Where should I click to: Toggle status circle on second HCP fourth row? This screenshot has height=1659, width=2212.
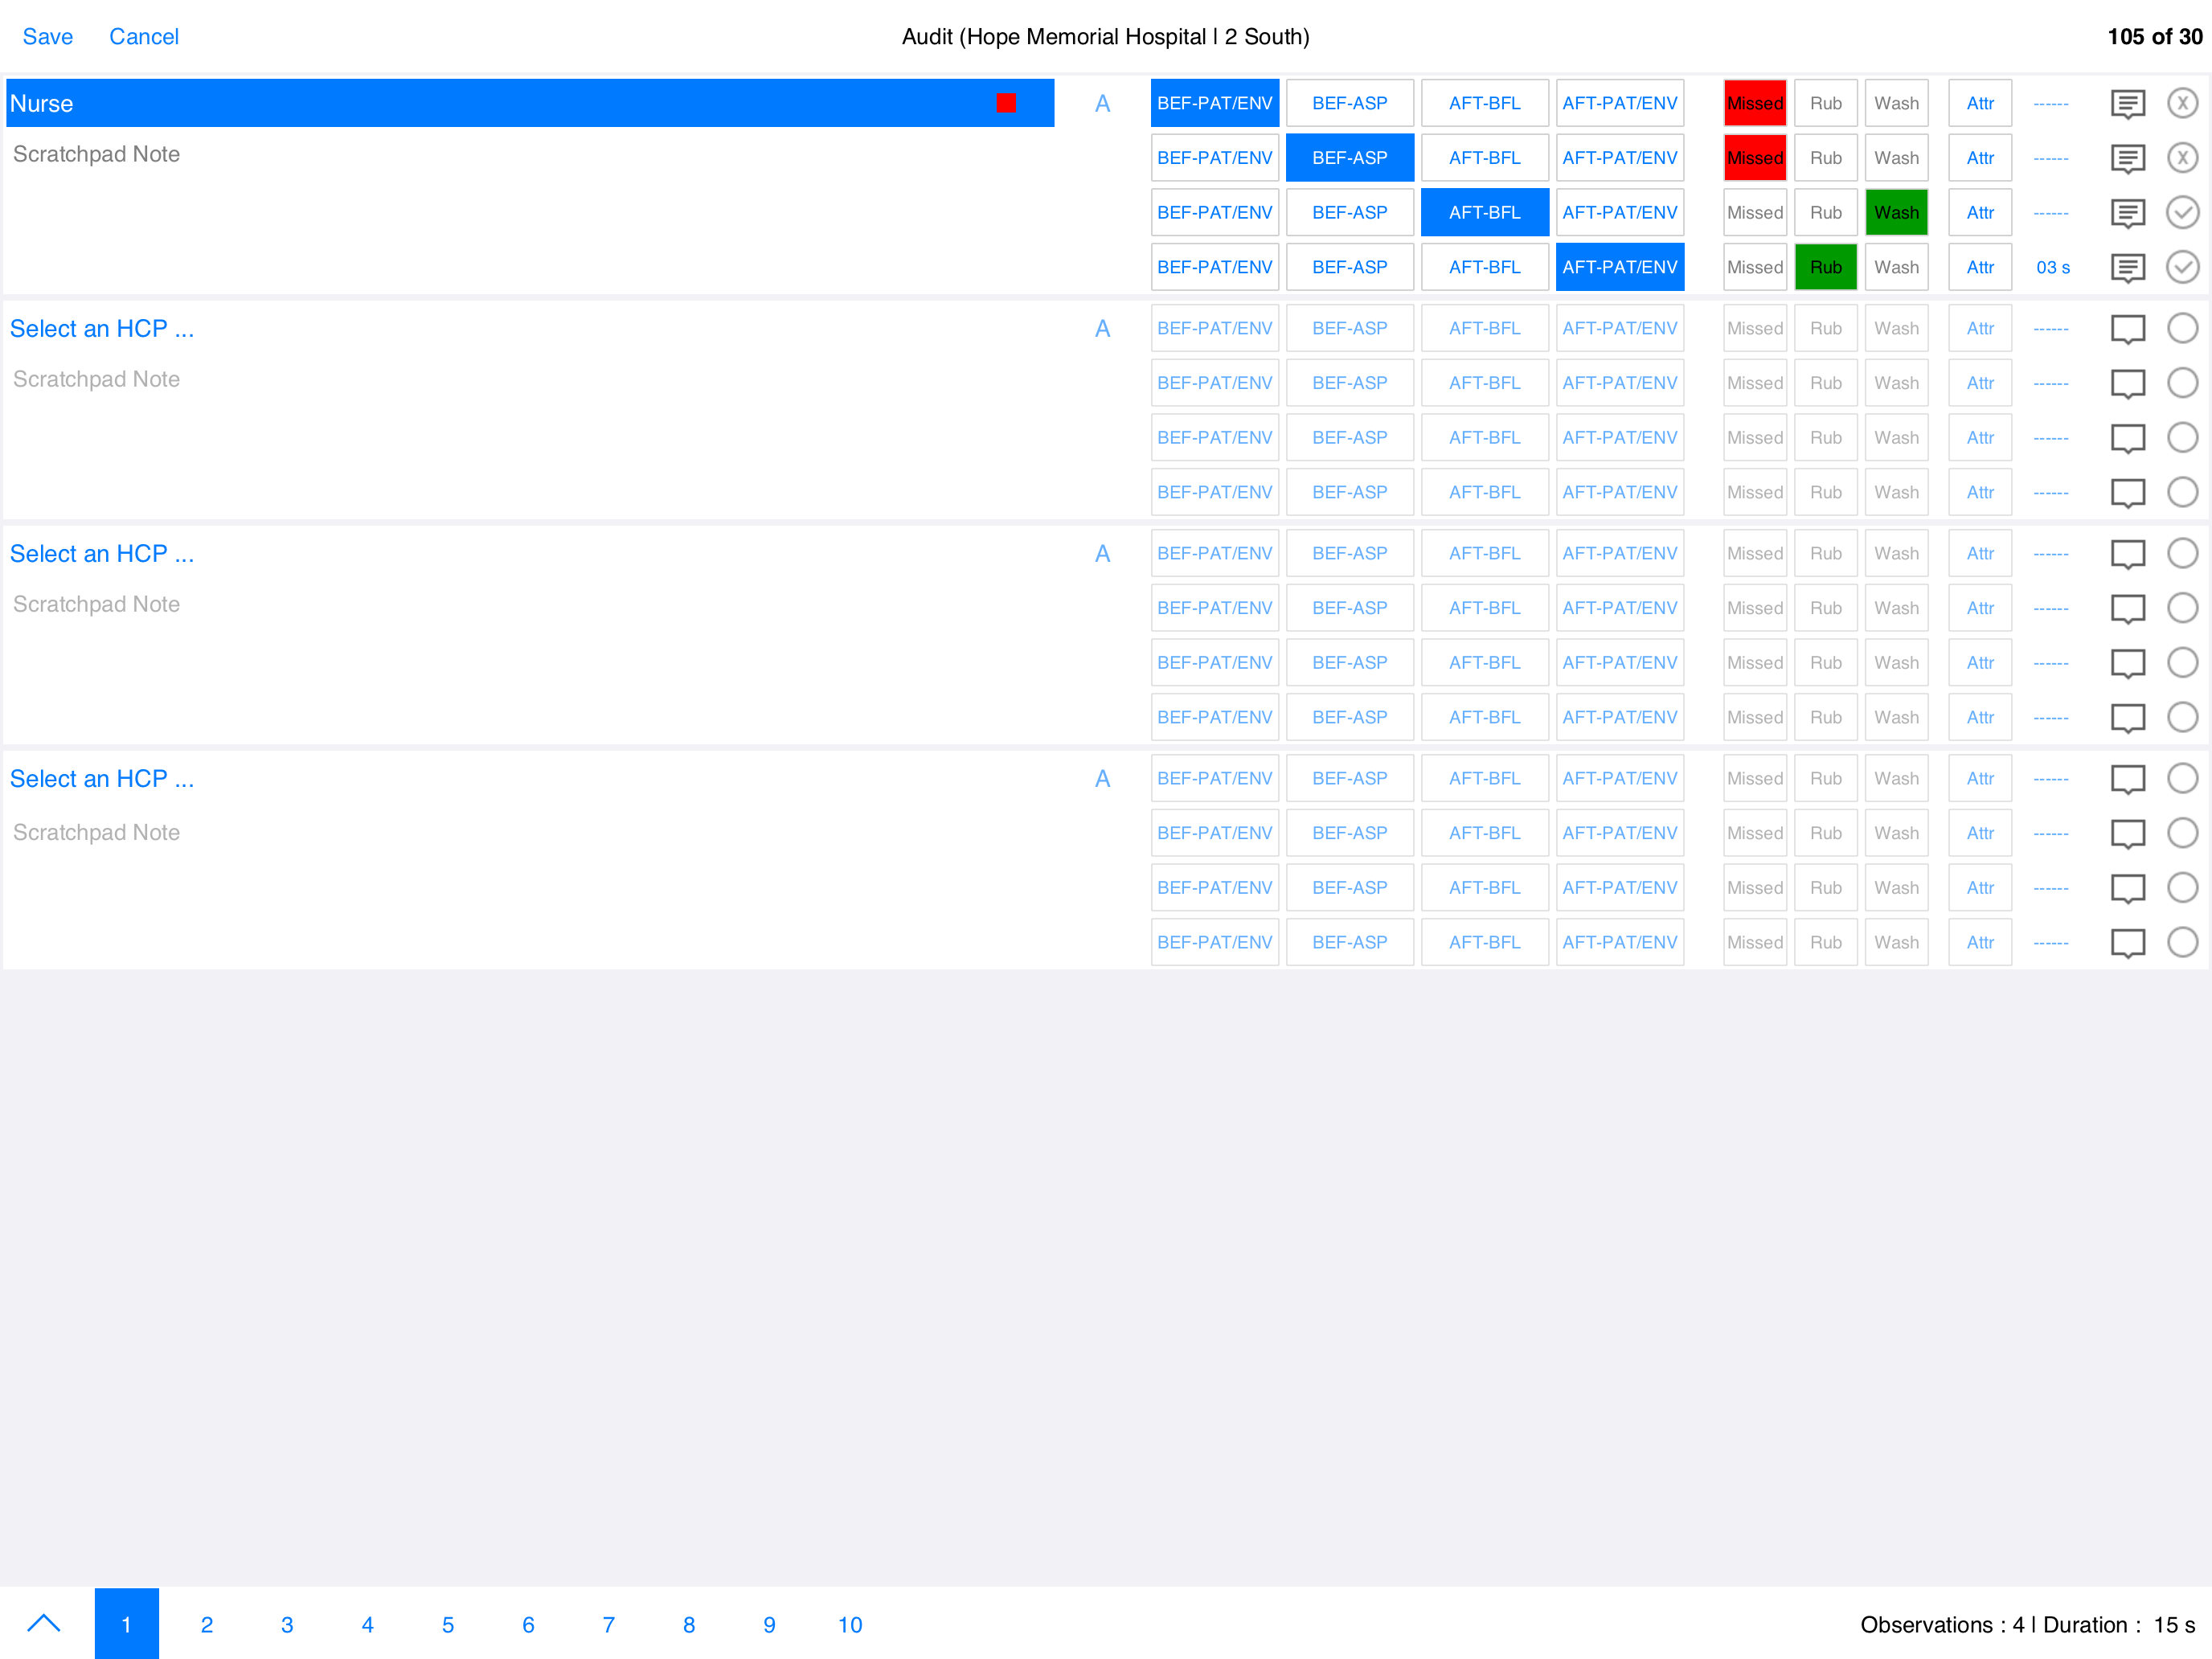click(2182, 492)
